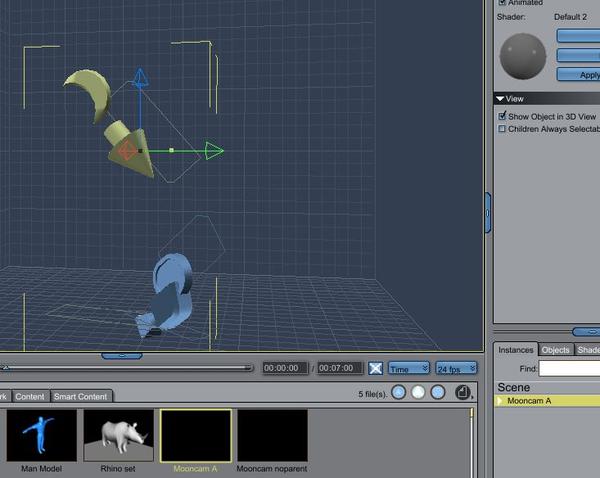The image size is (600, 478).
Task: Open the Time display dropdown
Action: click(409, 369)
